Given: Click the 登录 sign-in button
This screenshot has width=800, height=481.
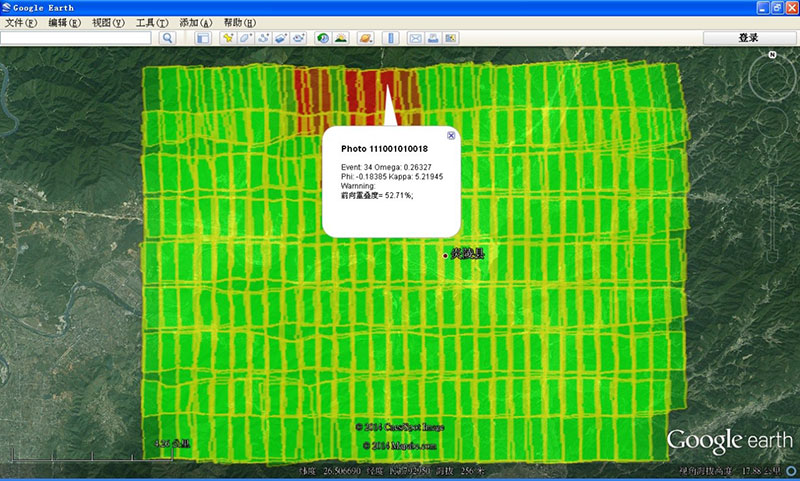Looking at the screenshot, I should pyautogui.click(x=748, y=38).
